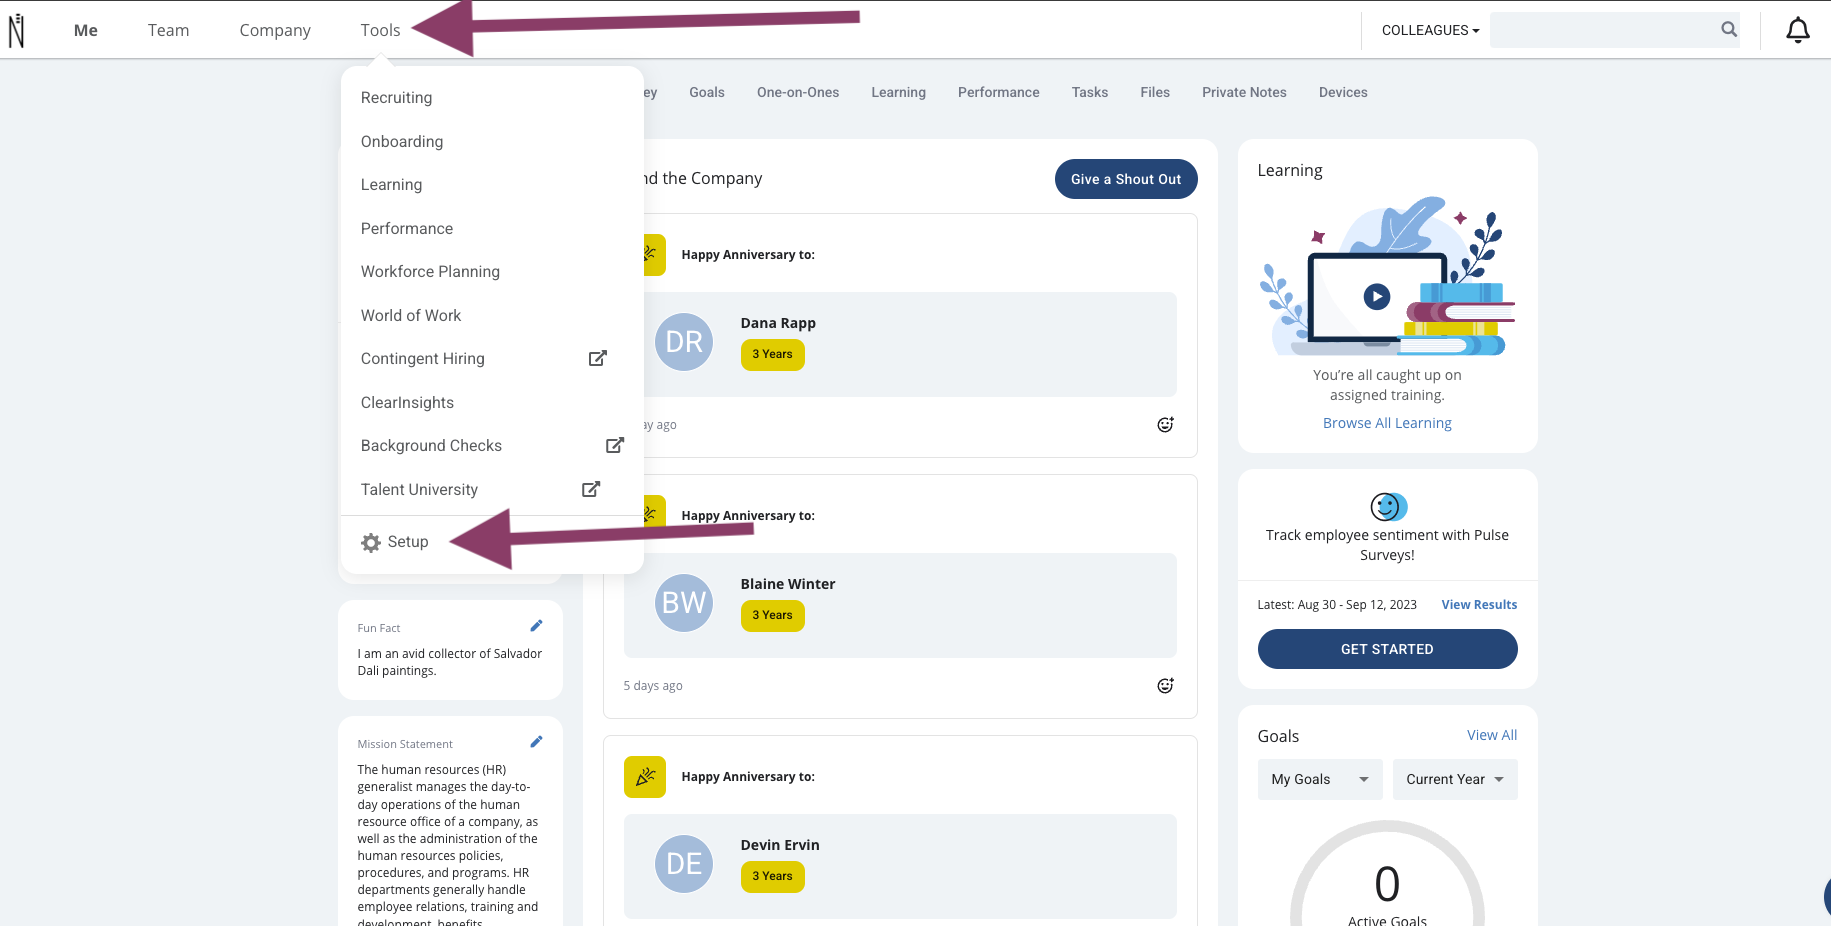Choose Workforce Planning in Tools menu
This screenshot has width=1831, height=926.
(430, 272)
